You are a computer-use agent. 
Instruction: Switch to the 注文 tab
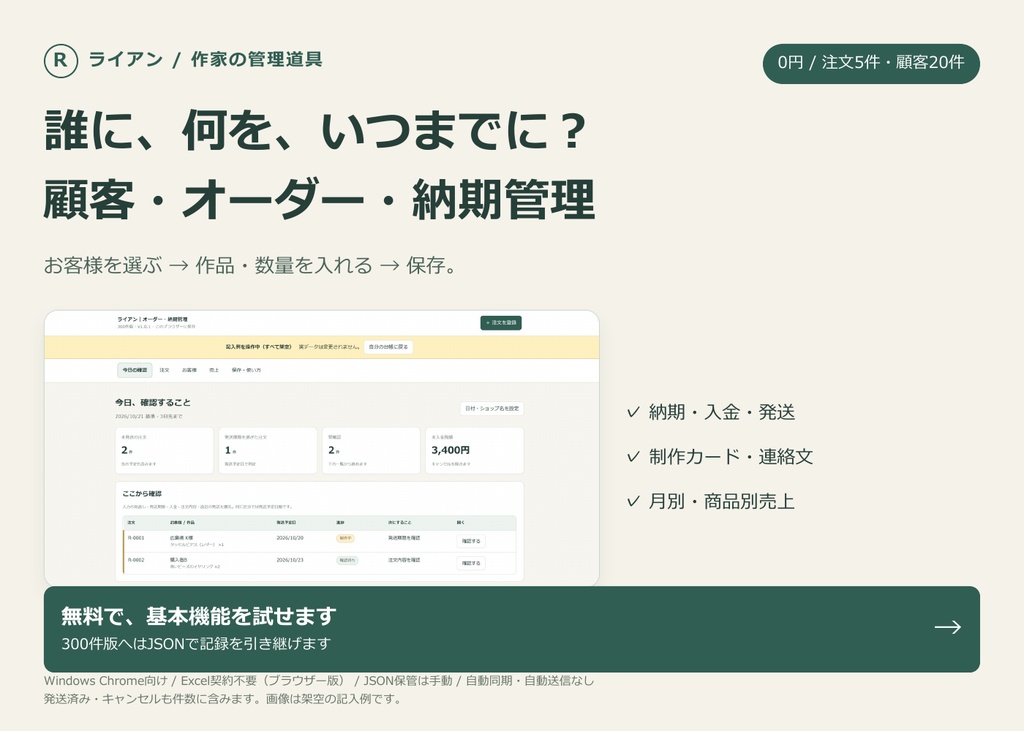coord(165,370)
